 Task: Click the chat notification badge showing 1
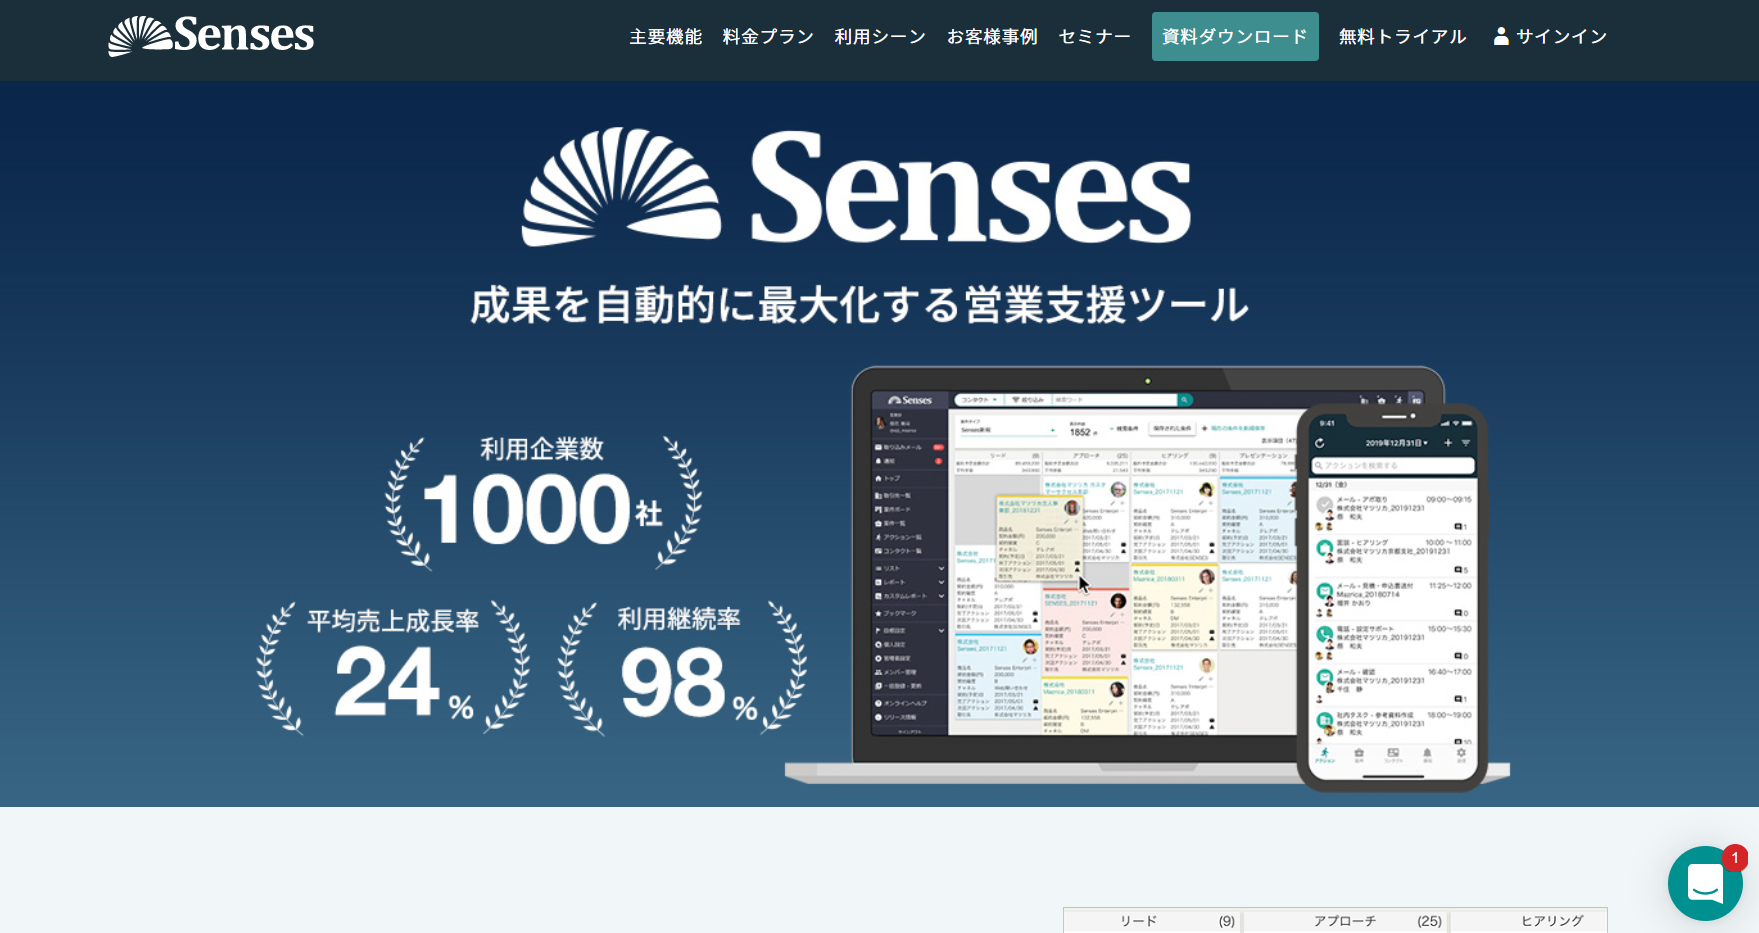tap(1734, 858)
